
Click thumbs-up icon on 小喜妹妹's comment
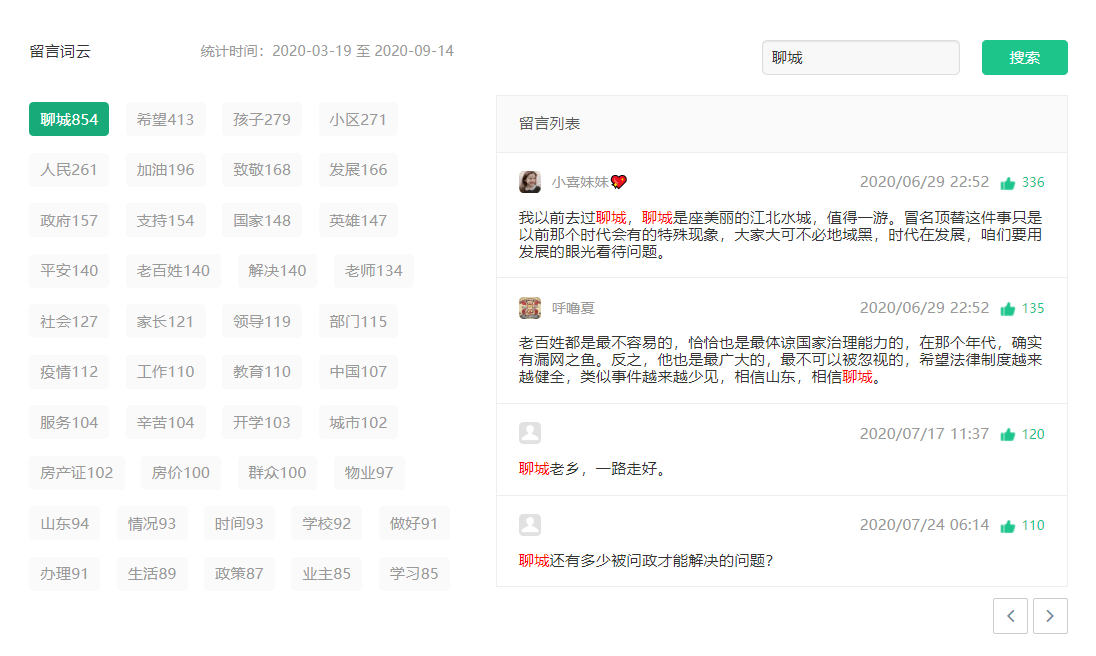coord(1008,183)
